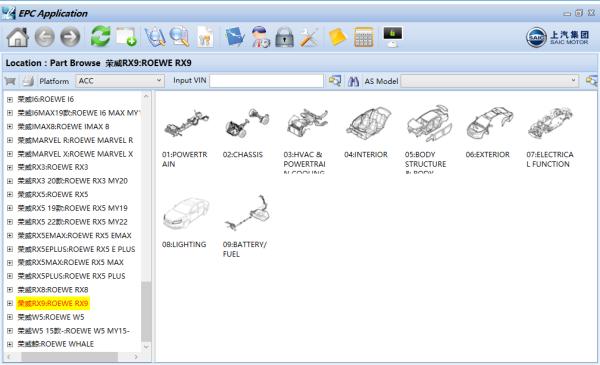Open the 04:INTERIOR category thumbnail
This screenshot has width=600, height=365.
[x=368, y=124]
